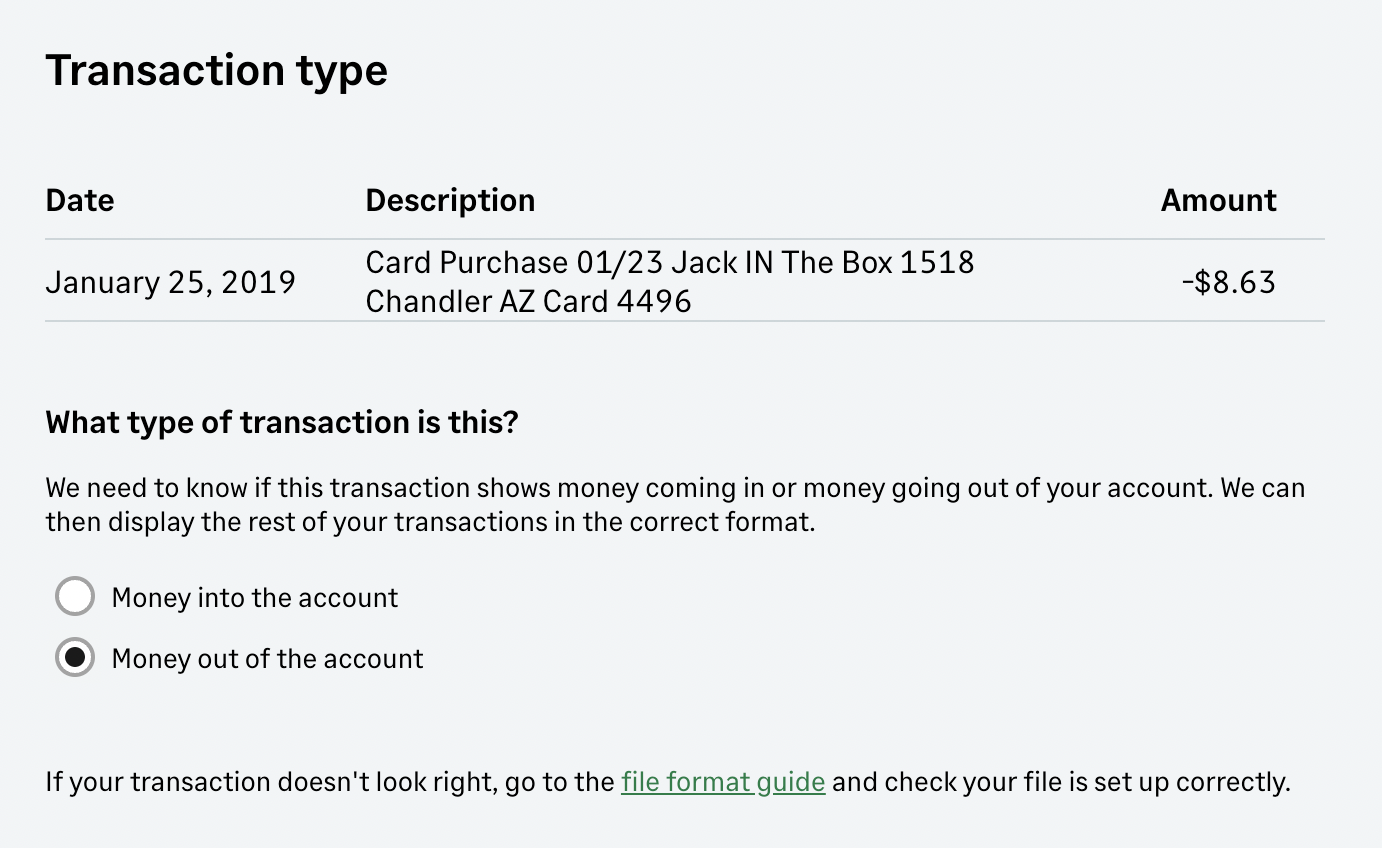Screen dimensions: 1382x848
Task: Select the January 25, 2019 date cell
Action: point(170,281)
